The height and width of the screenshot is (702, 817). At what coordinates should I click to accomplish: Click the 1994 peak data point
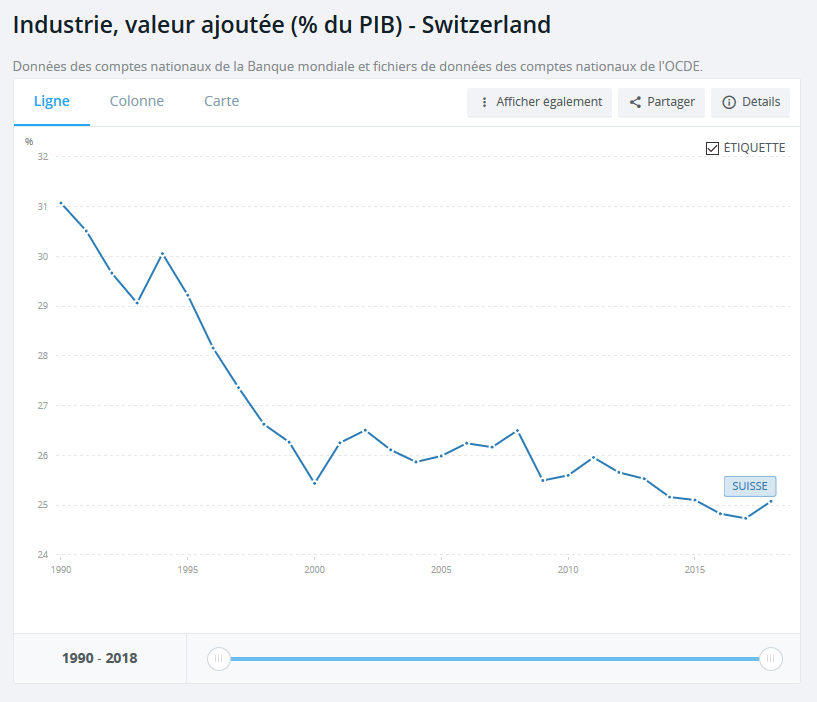coord(162,253)
